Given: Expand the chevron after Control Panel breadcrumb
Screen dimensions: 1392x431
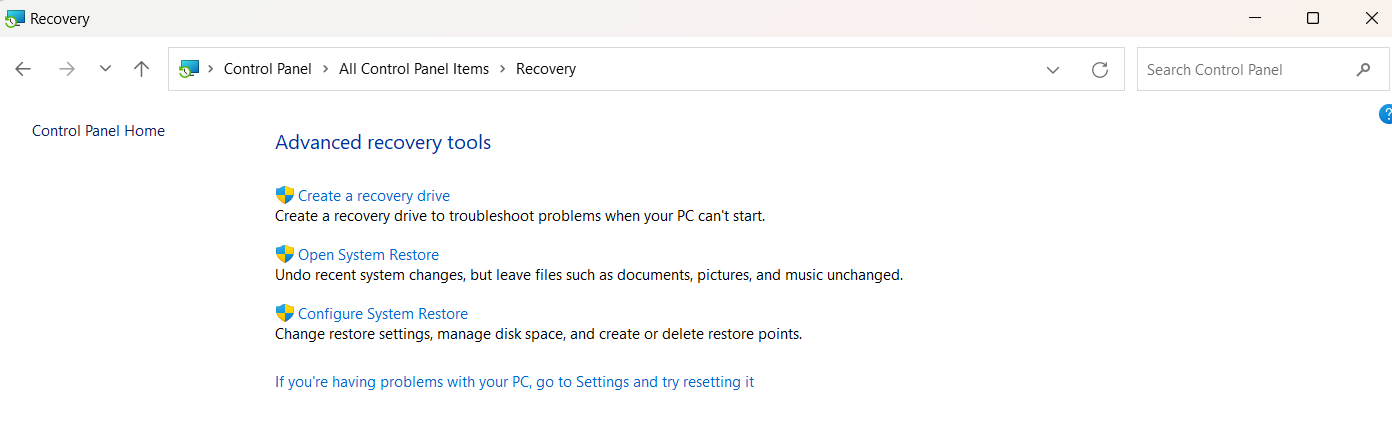Looking at the screenshot, I should click(325, 69).
